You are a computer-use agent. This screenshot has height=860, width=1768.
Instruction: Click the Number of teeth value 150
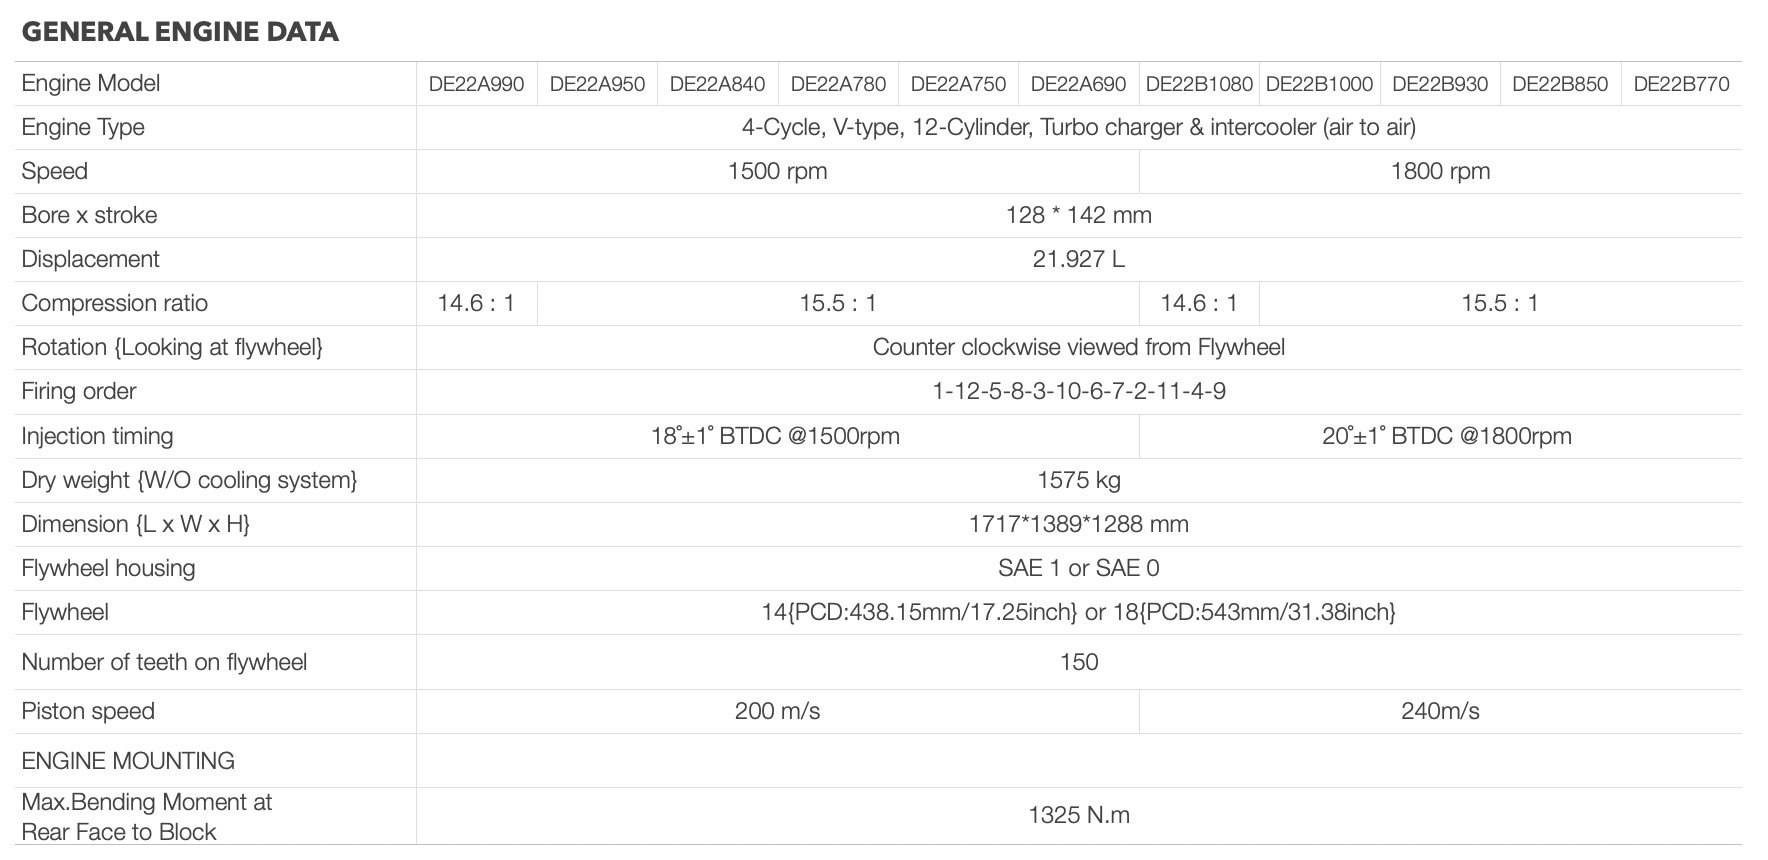[x=1078, y=662]
